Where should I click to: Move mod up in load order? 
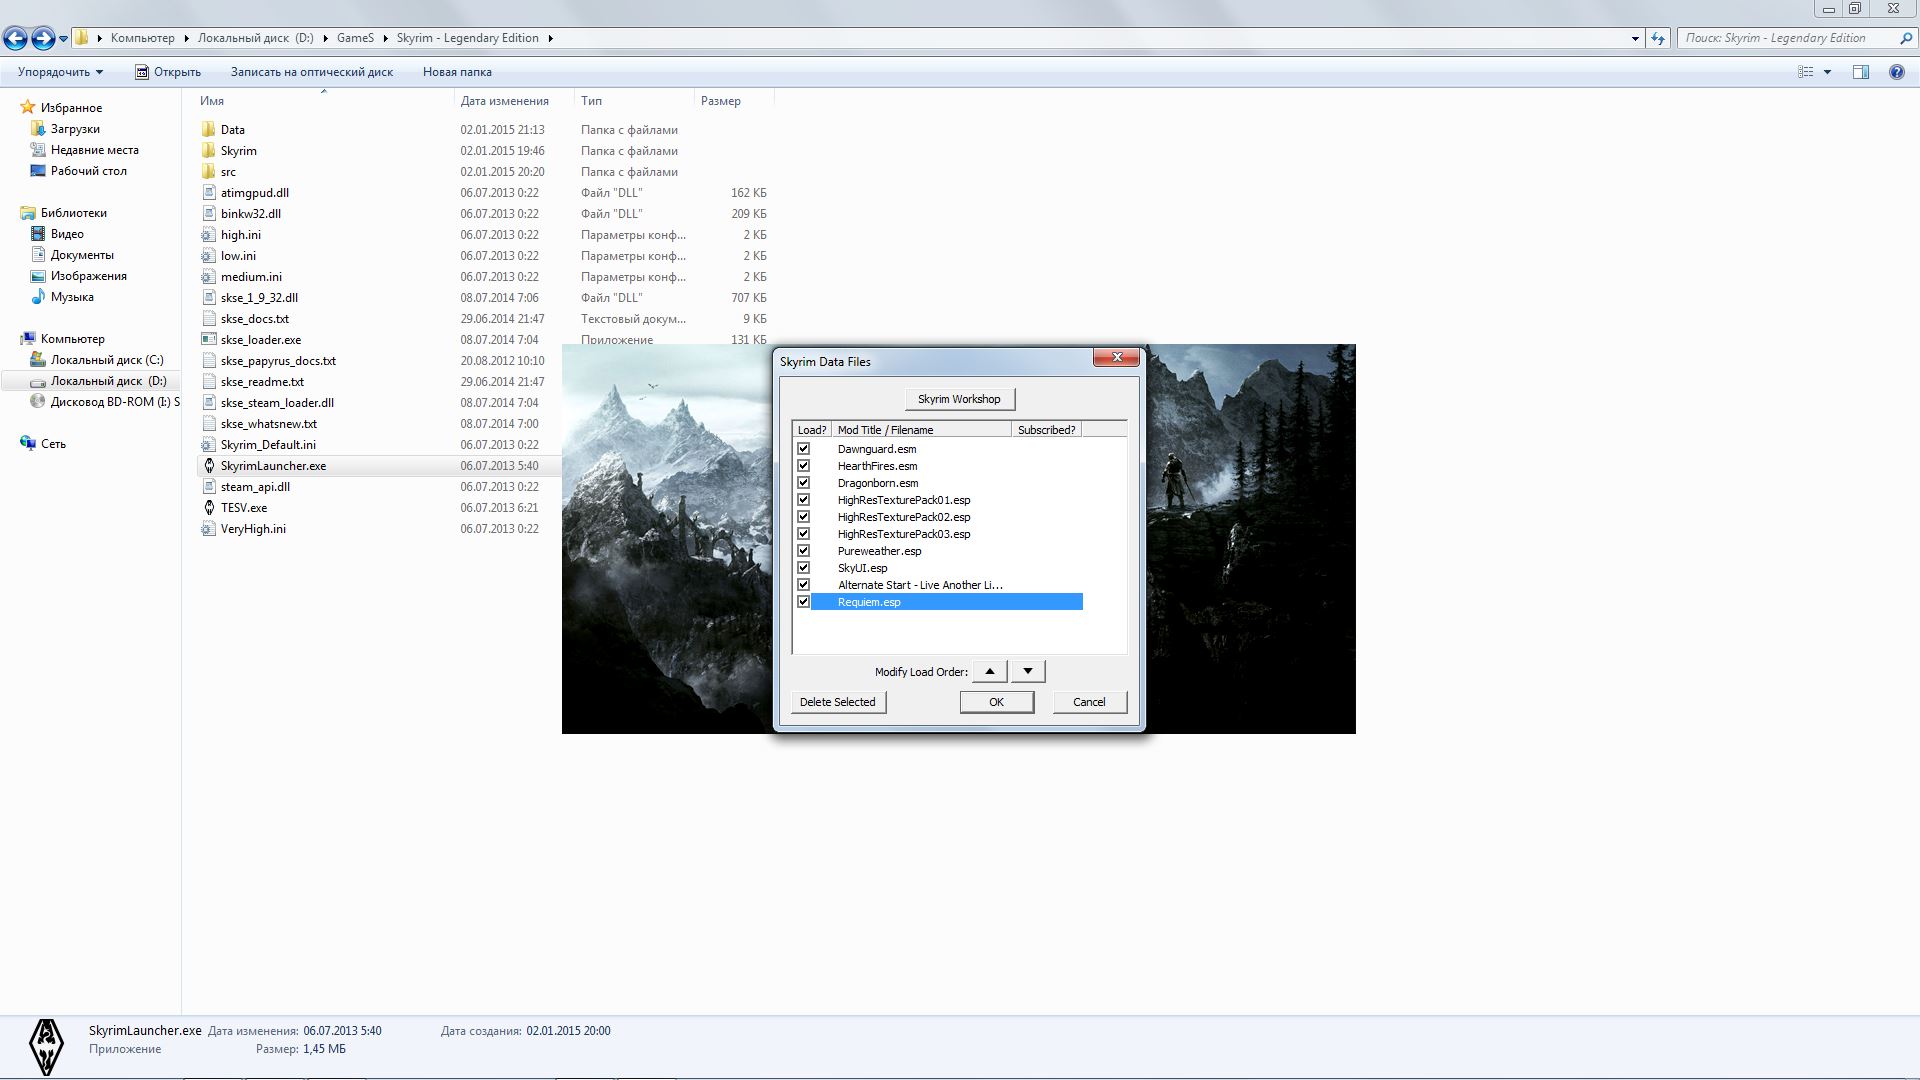pos(990,671)
